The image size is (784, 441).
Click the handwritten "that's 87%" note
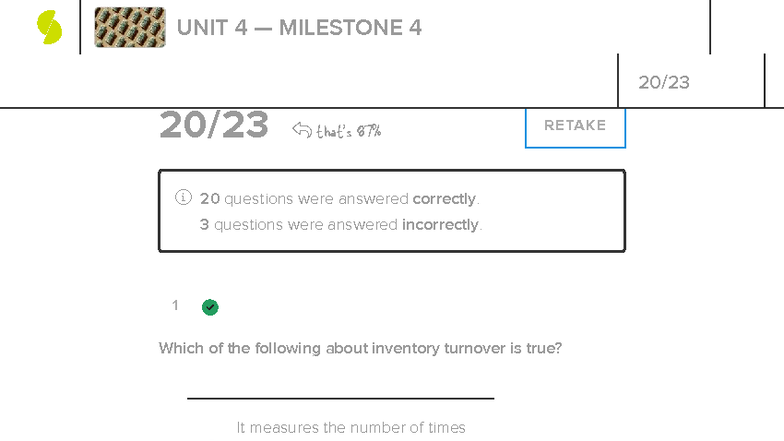(x=348, y=131)
